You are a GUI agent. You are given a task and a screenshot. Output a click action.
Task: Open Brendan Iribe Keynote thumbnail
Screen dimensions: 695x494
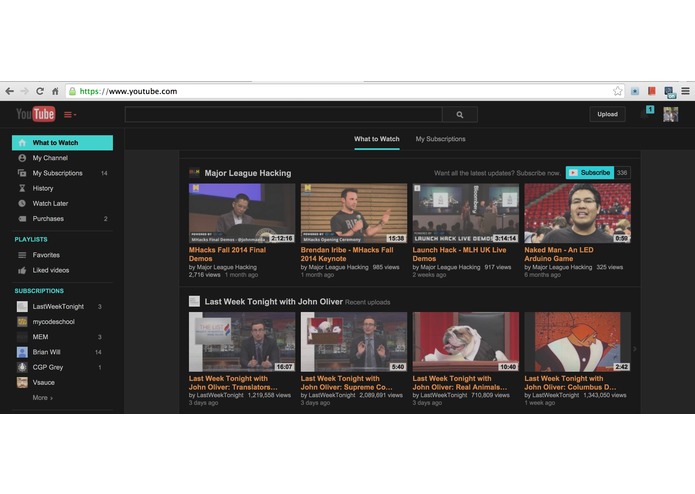354,213
